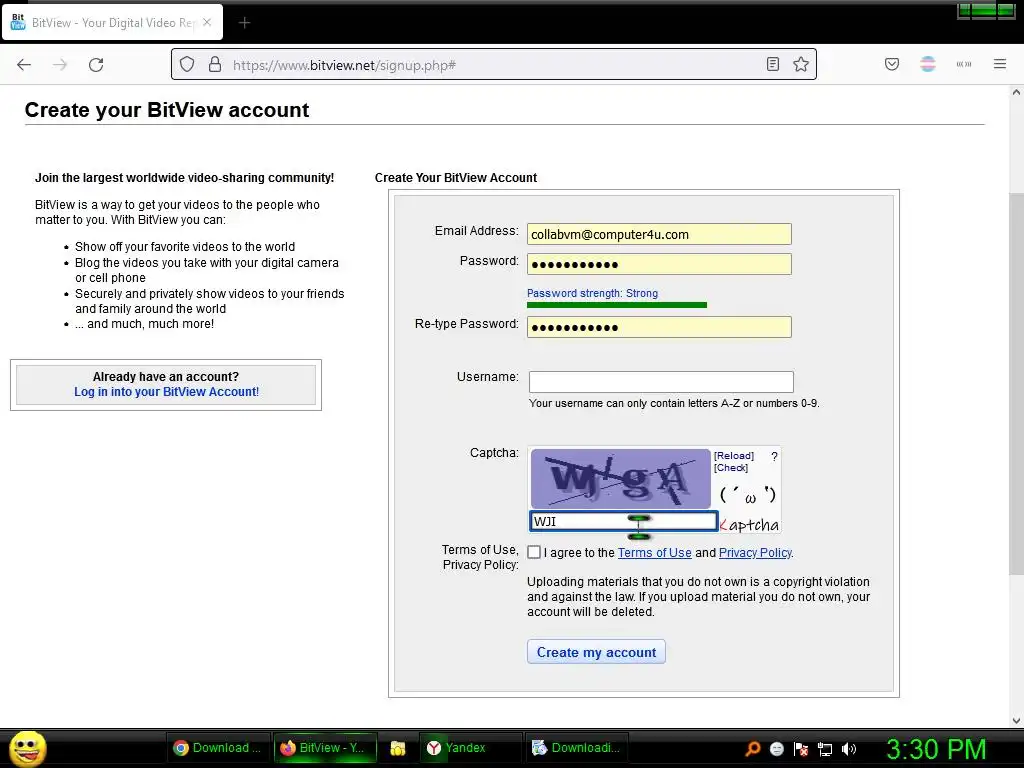Open the Privacy Policy link
The image size is (1024, 768).
(x=755, y=552)
